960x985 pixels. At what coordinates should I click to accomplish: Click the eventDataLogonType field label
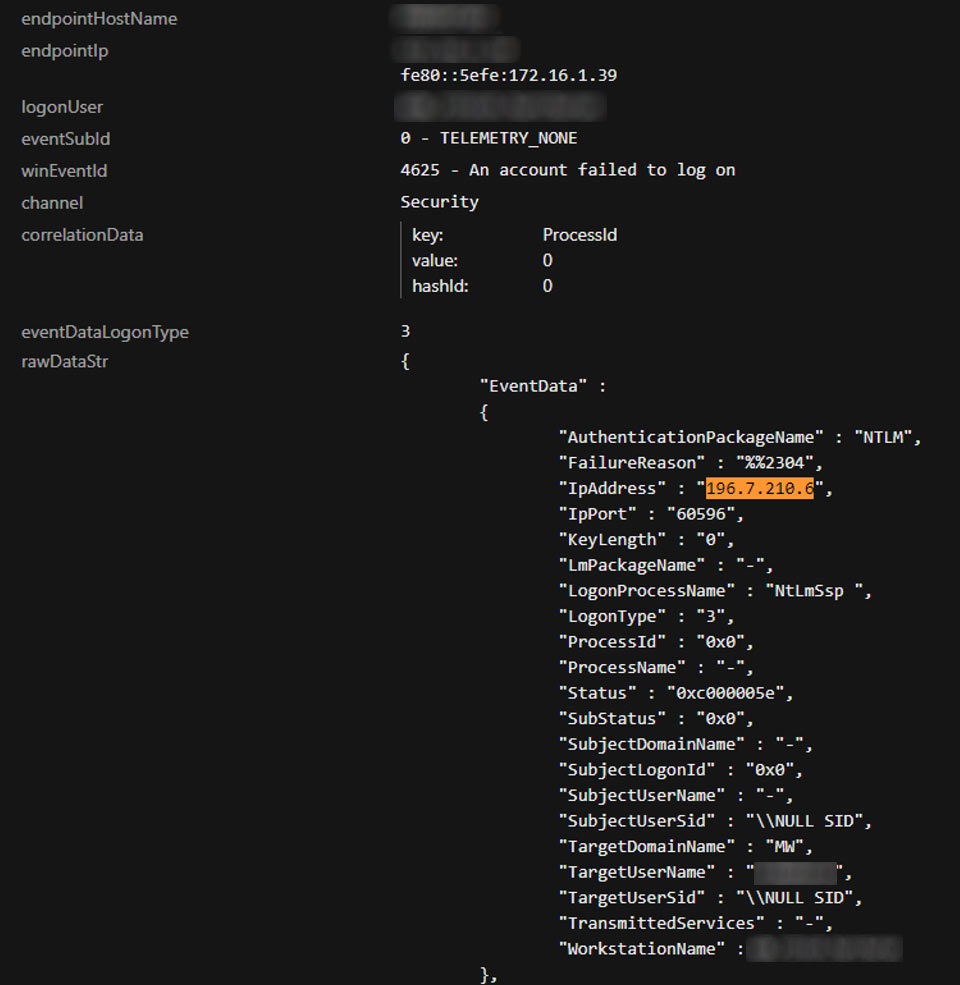pyautogui.click(x=105, y=332)
